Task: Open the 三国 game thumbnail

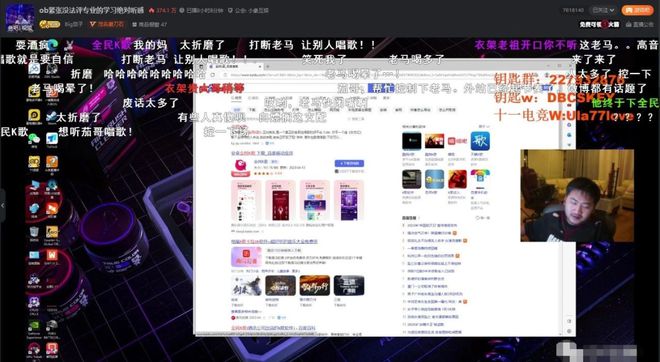Action: click(x=349, y=286)
